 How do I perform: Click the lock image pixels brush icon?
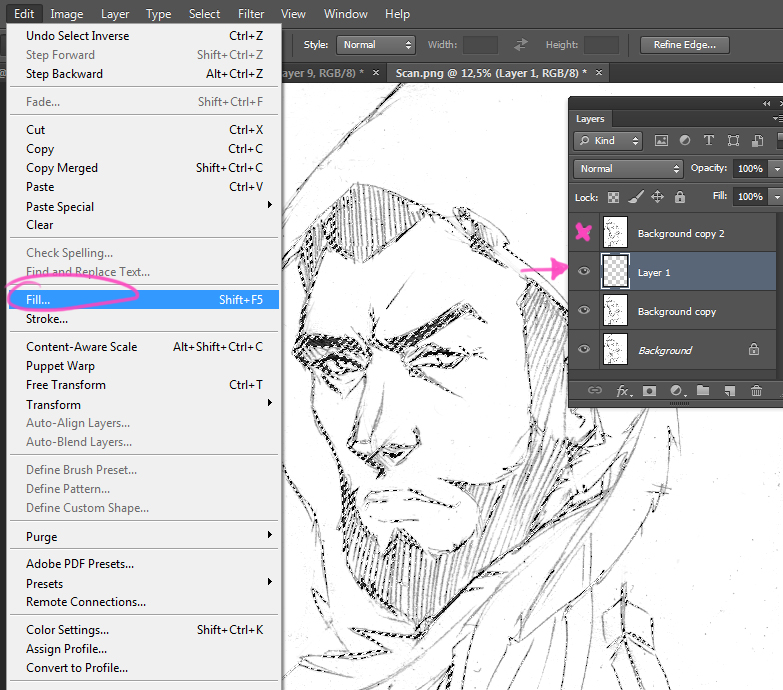[635, 197]
